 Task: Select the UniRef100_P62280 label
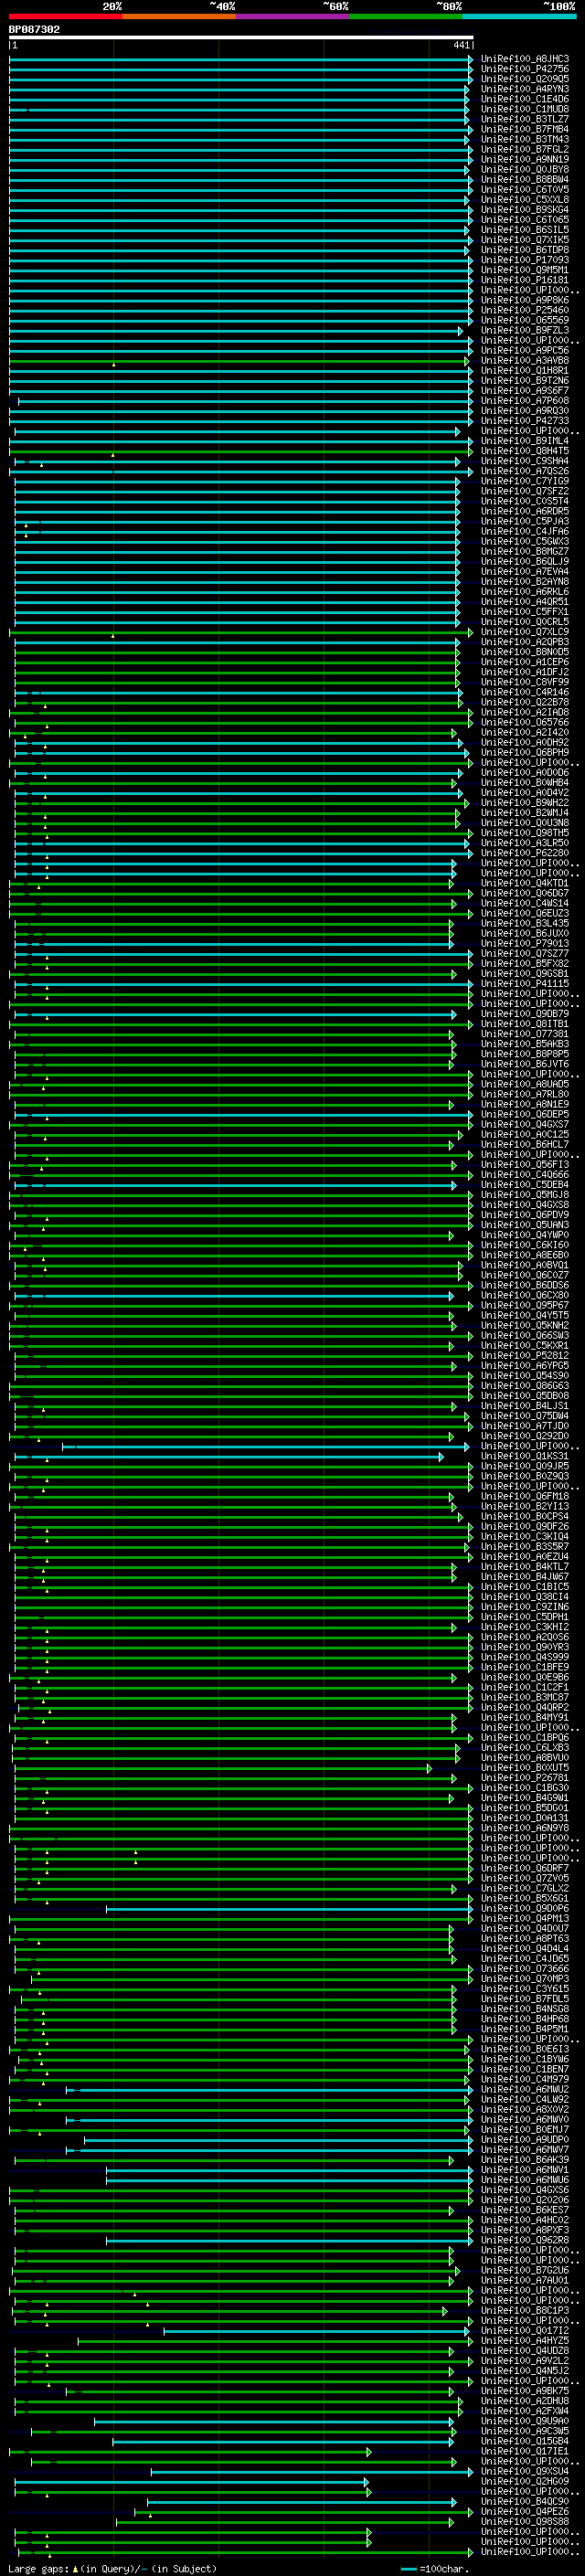pos(525,853)
